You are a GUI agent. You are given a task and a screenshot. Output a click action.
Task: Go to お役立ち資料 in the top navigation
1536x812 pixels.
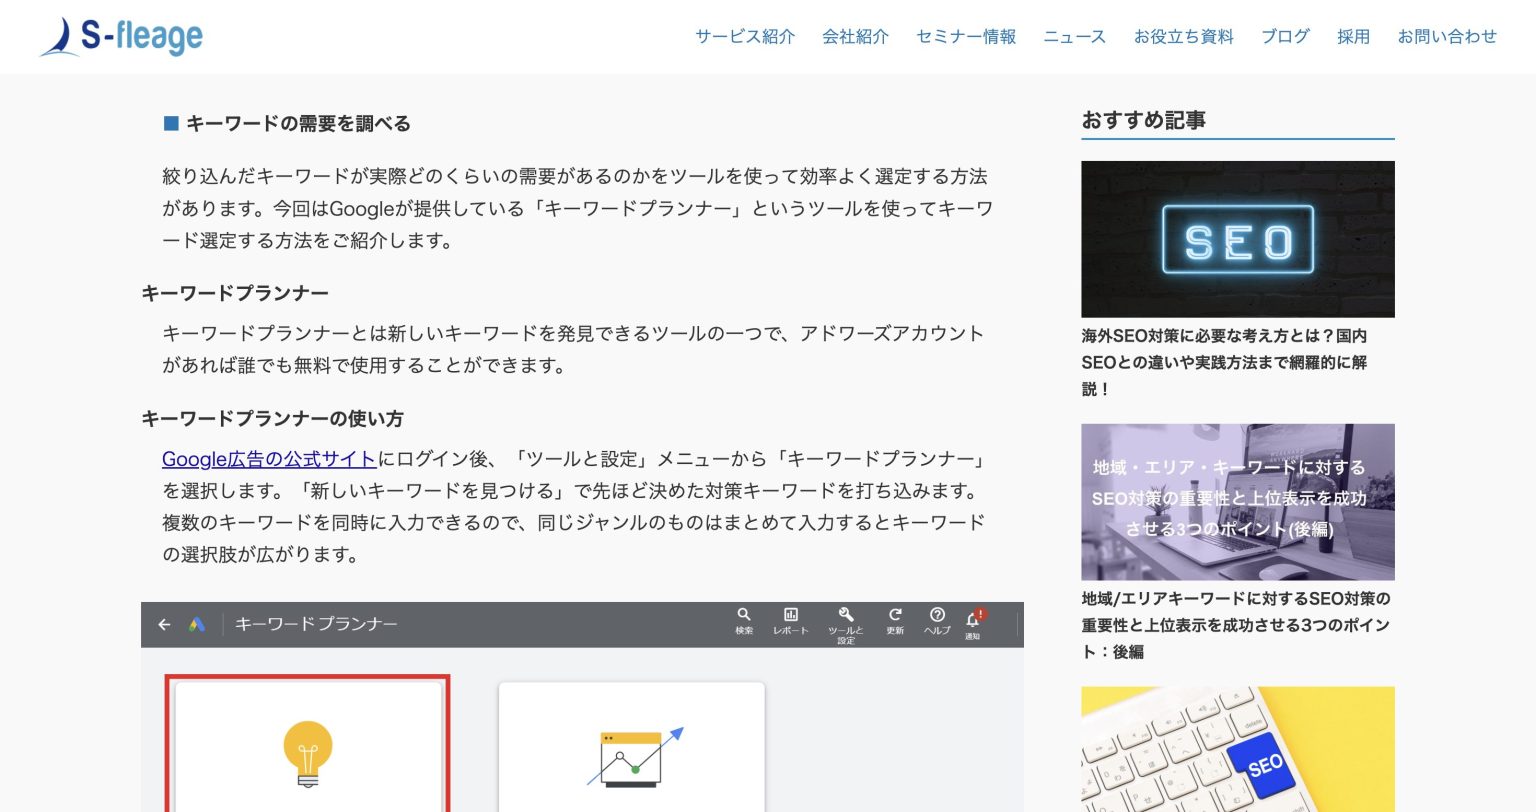click(x=1183, y=37)
